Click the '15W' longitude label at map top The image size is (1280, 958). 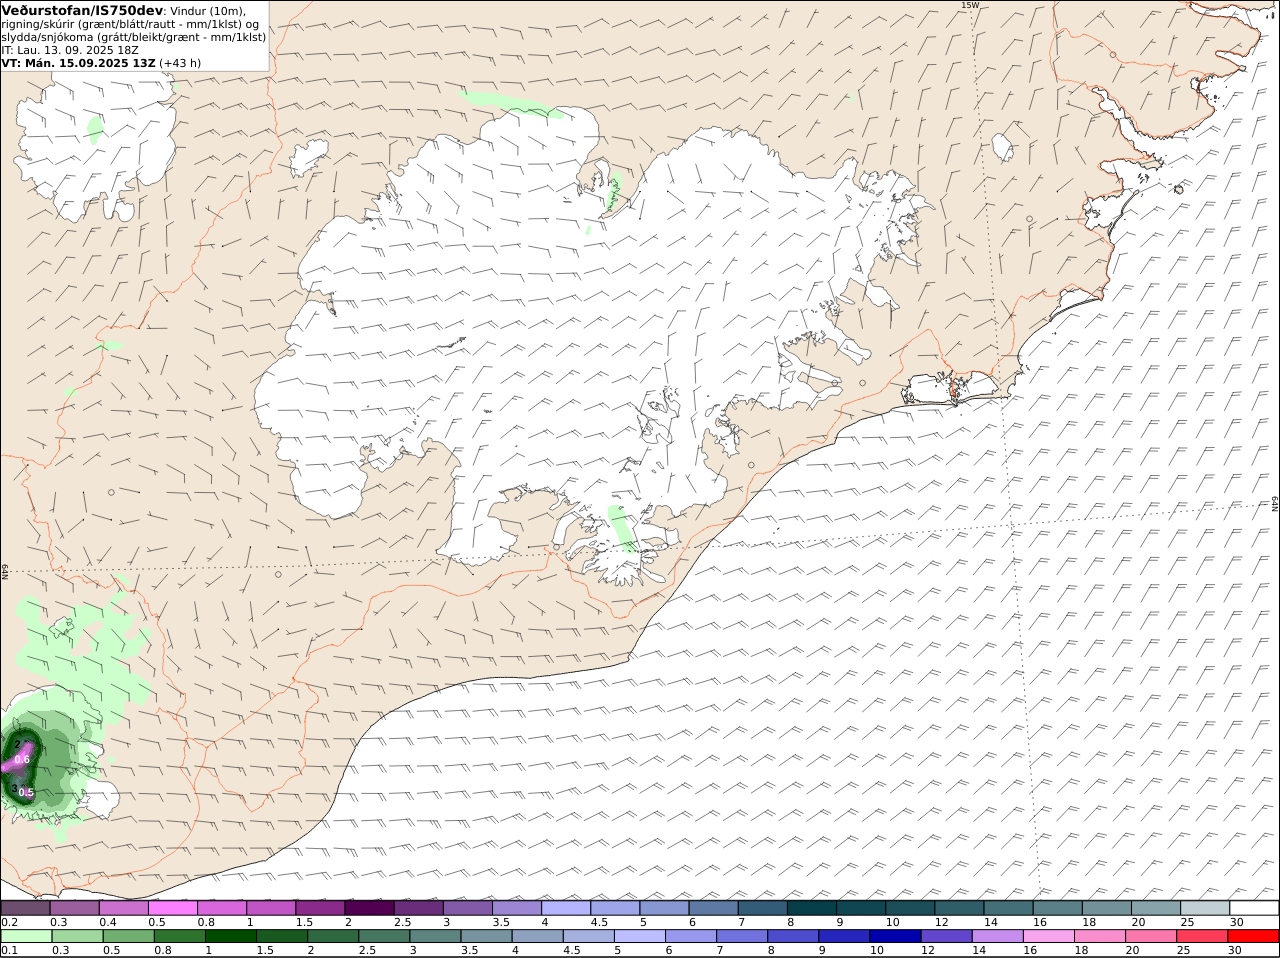click(x=969, y=5)
